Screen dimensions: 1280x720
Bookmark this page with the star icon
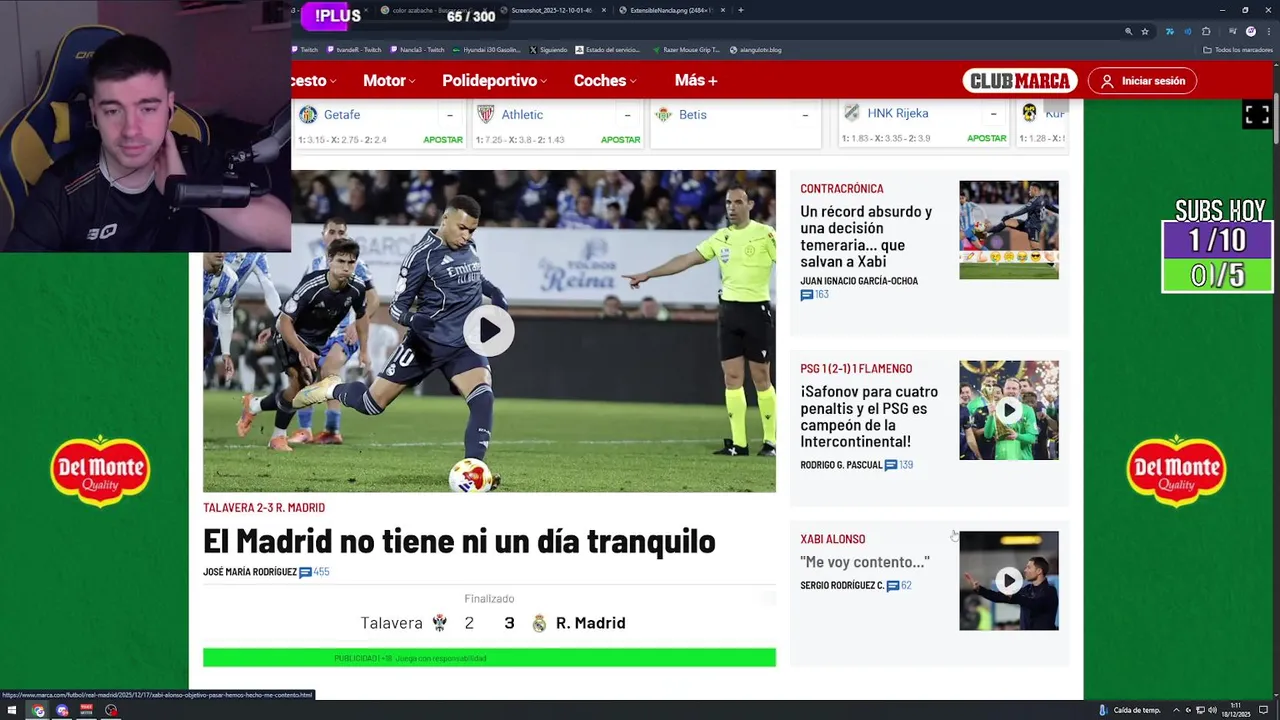(1145, 31)
